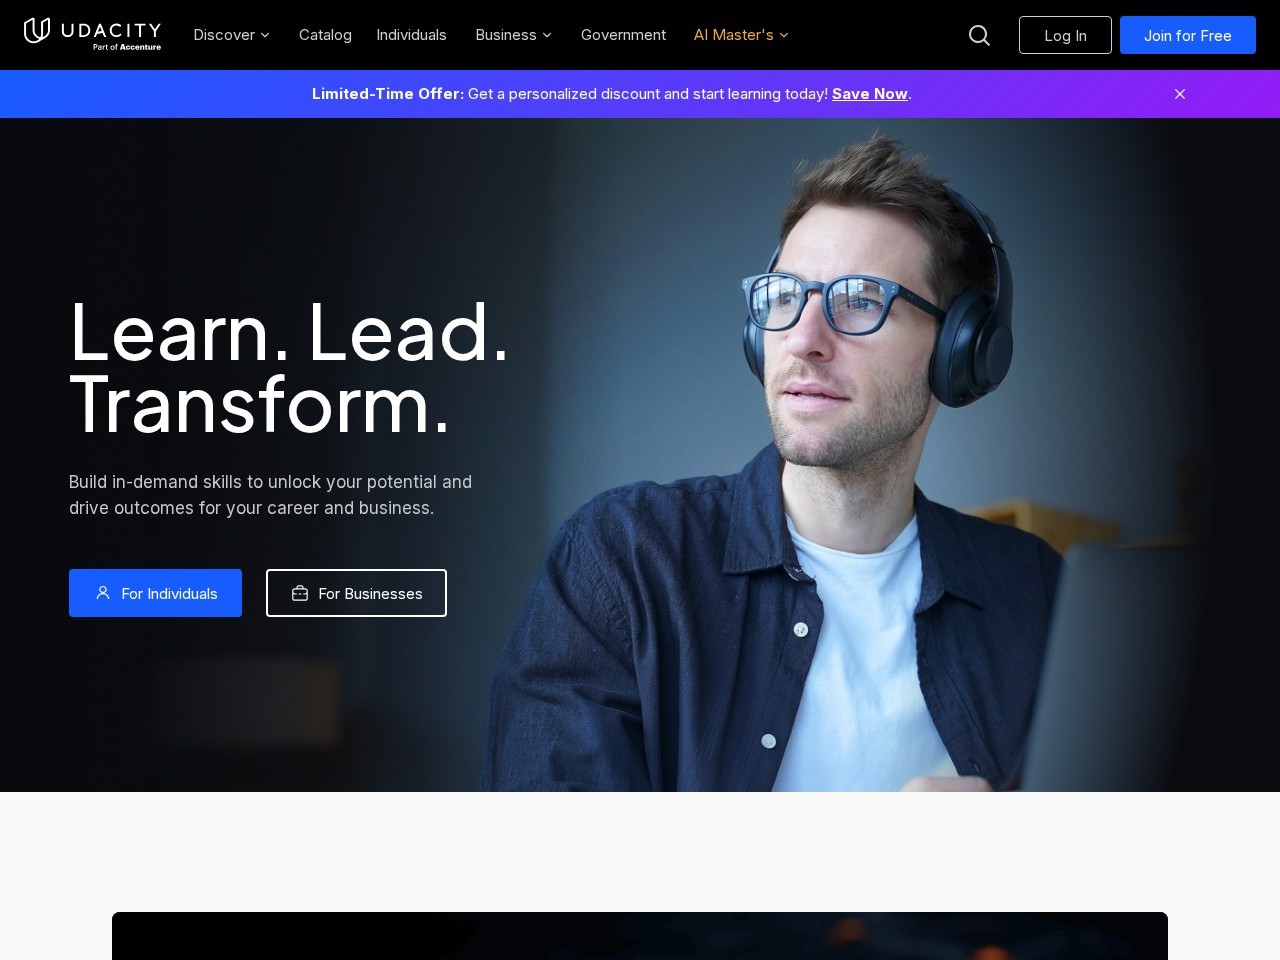Screen dimensions: 1280x960
Task: Open the search magnifier icon
Action: click(x=980, y=35)
